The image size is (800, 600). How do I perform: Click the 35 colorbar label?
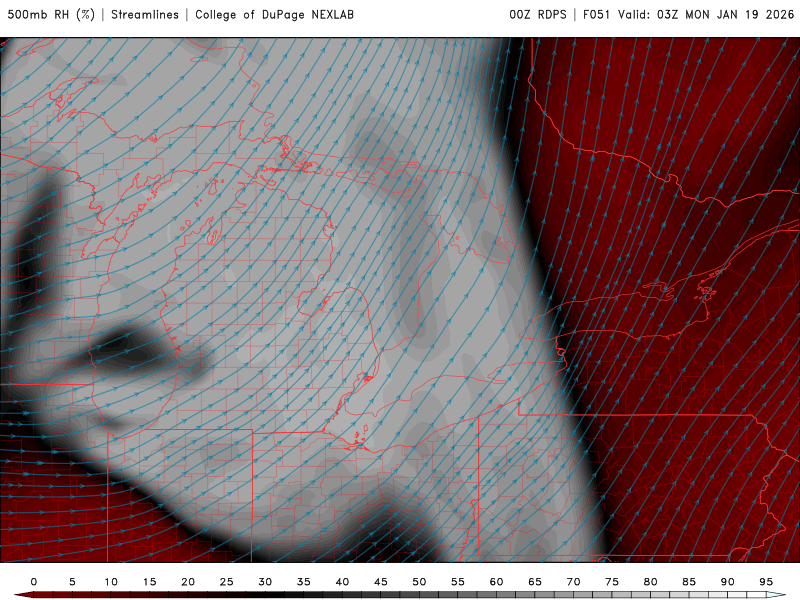point(304,582)
